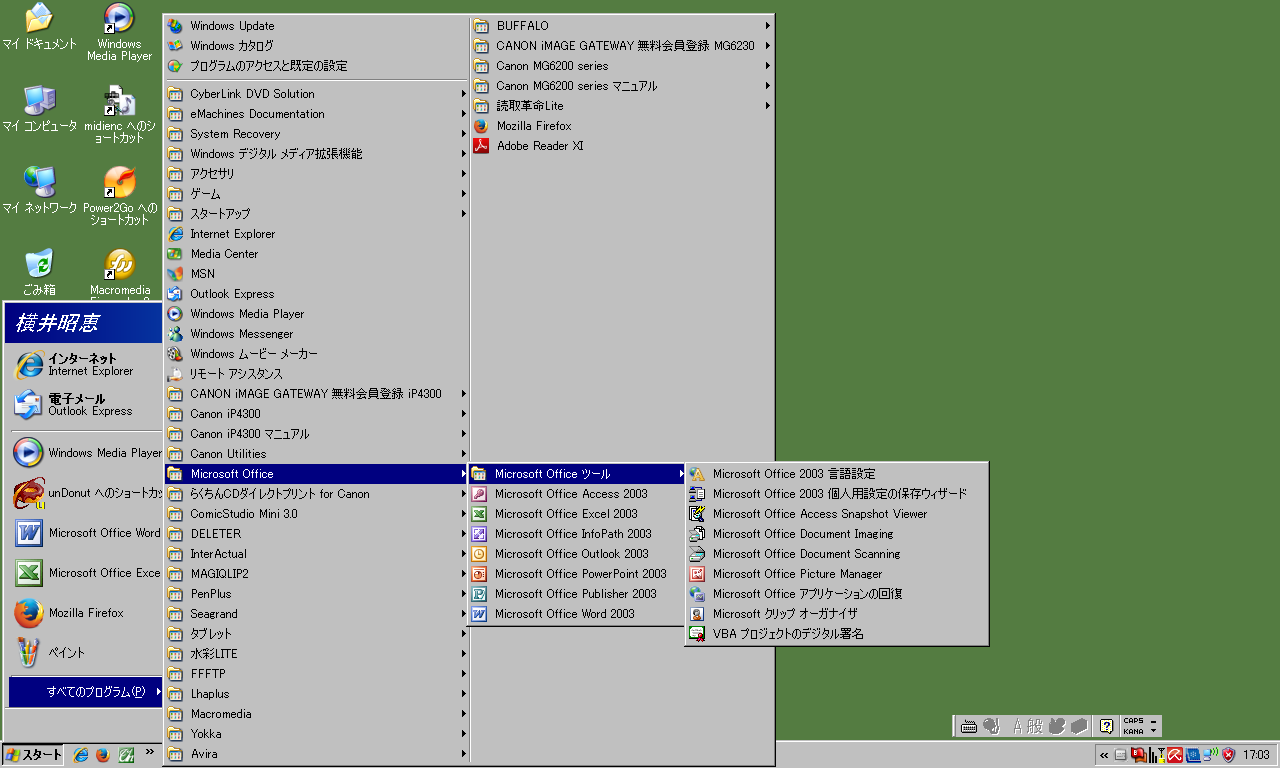The height and width of the screenshot is (768, 1280).
Task: Click すべてのプログラム in Start menu
Action: (x=86, y=692)
